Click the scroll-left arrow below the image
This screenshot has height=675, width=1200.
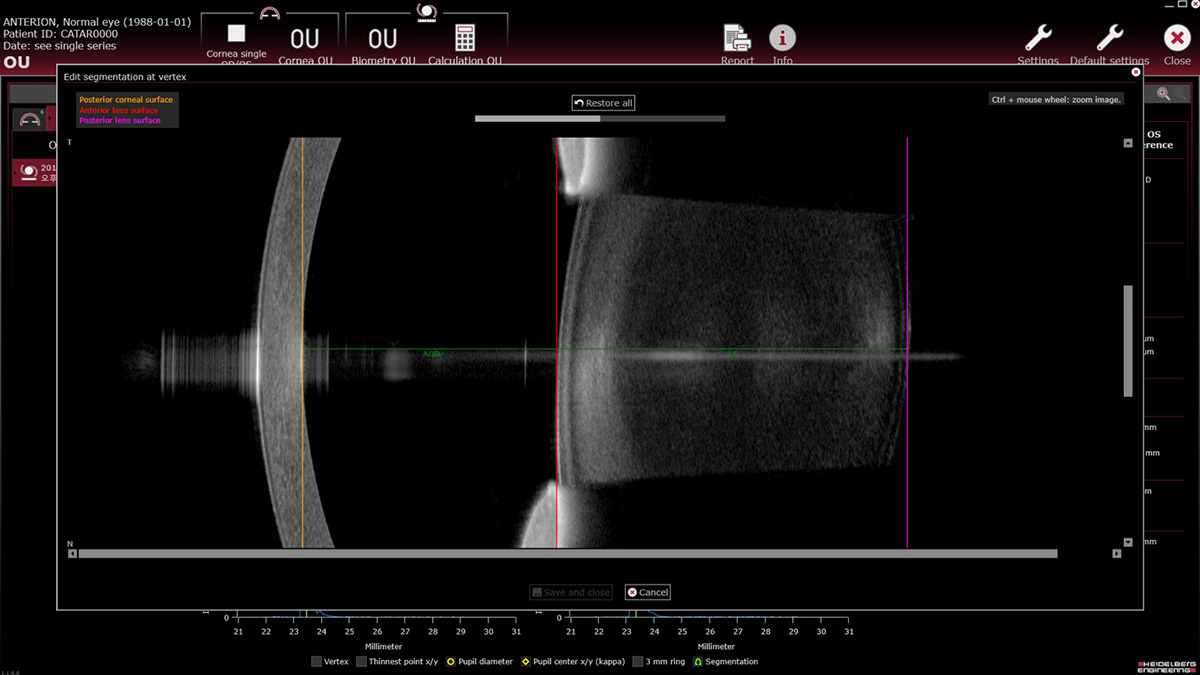72,553
